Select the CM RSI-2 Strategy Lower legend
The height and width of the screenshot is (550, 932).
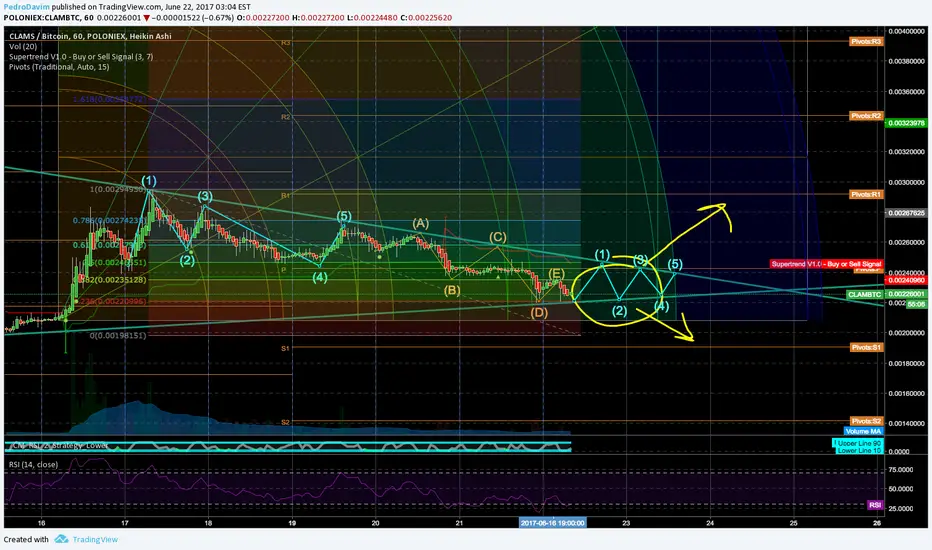(x=59, y=445)
